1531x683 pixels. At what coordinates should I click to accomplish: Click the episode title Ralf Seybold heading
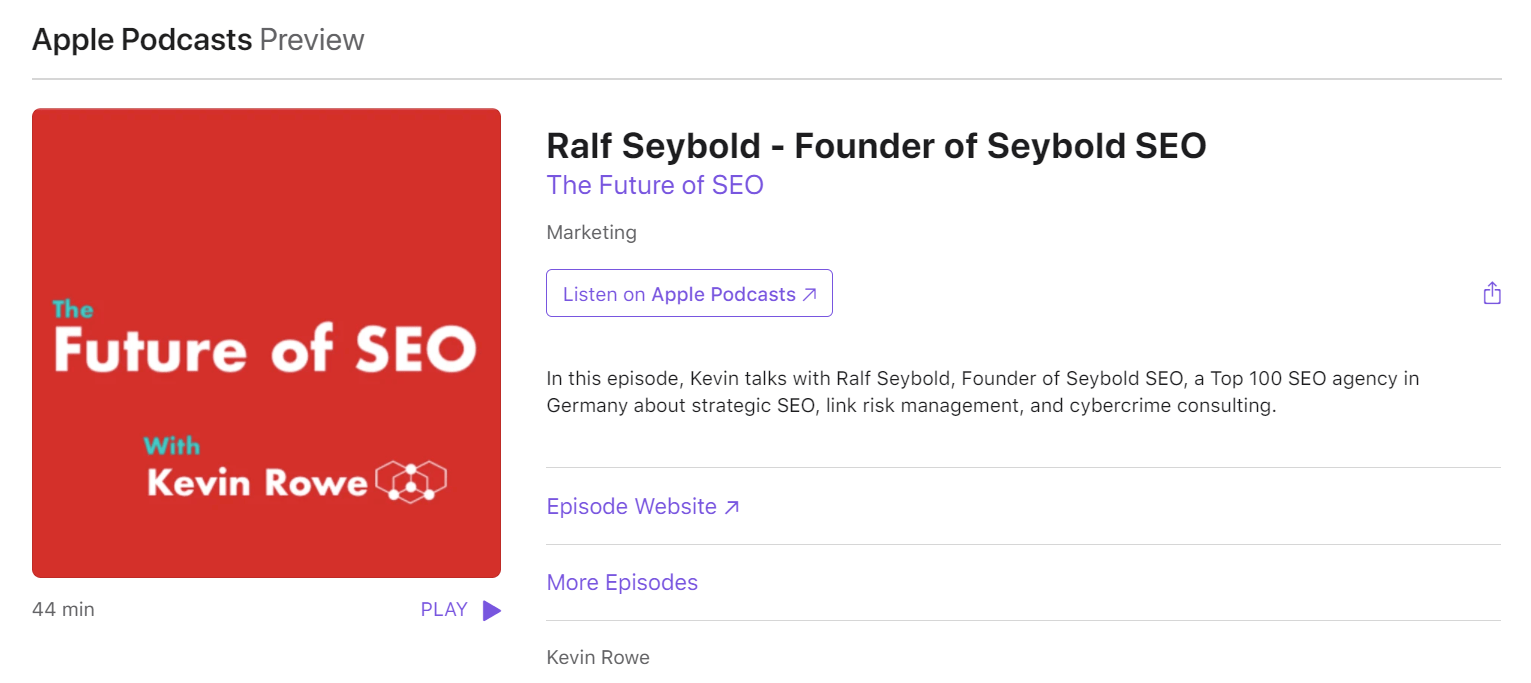tap(876, 146)
